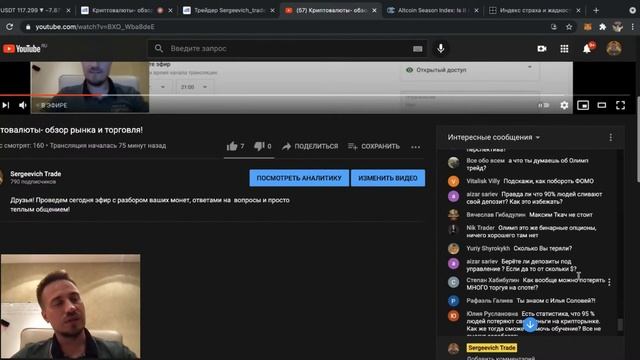
Task: Open the player settings gear
Action: coord(564,105)
